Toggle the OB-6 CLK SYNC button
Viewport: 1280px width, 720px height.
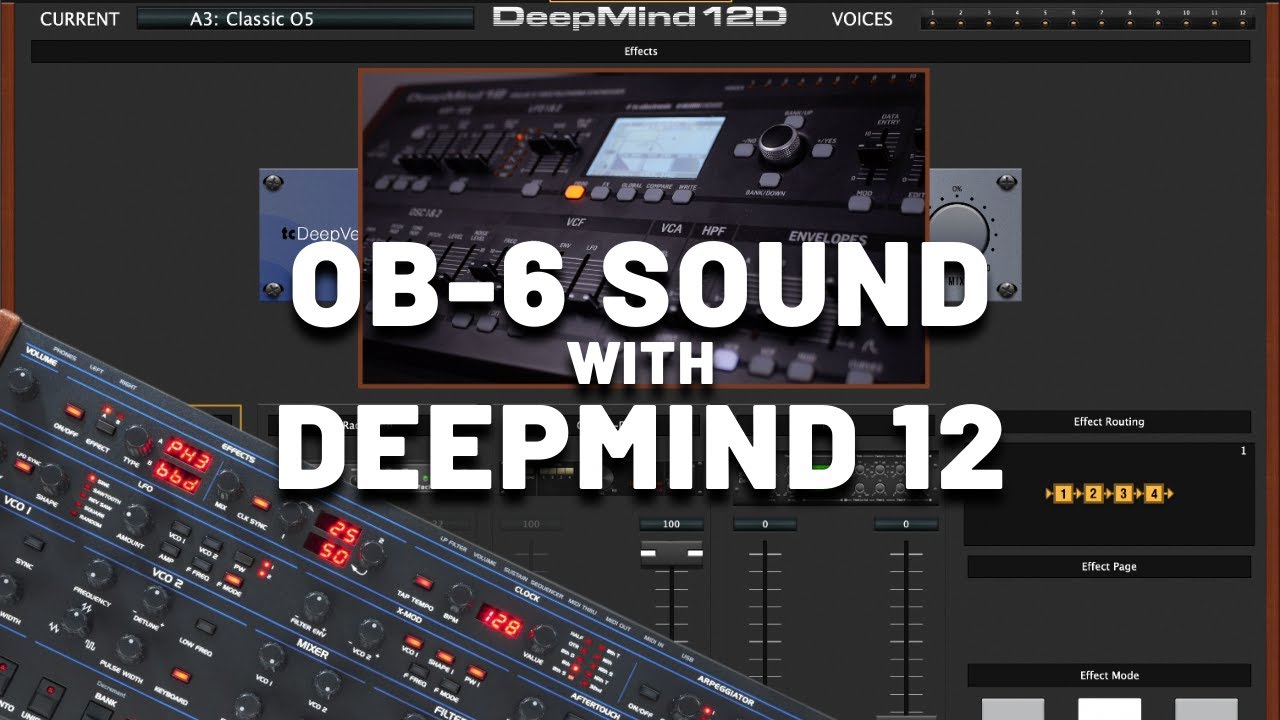pos(261,503)
